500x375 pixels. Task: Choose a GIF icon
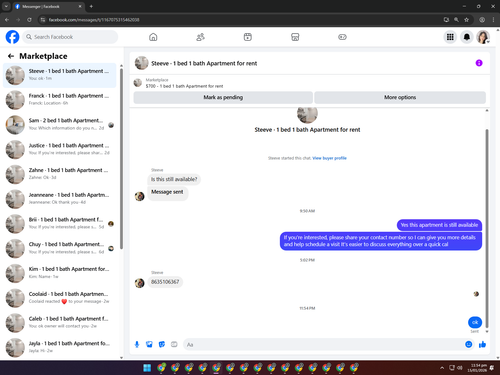tap(174, 344)
